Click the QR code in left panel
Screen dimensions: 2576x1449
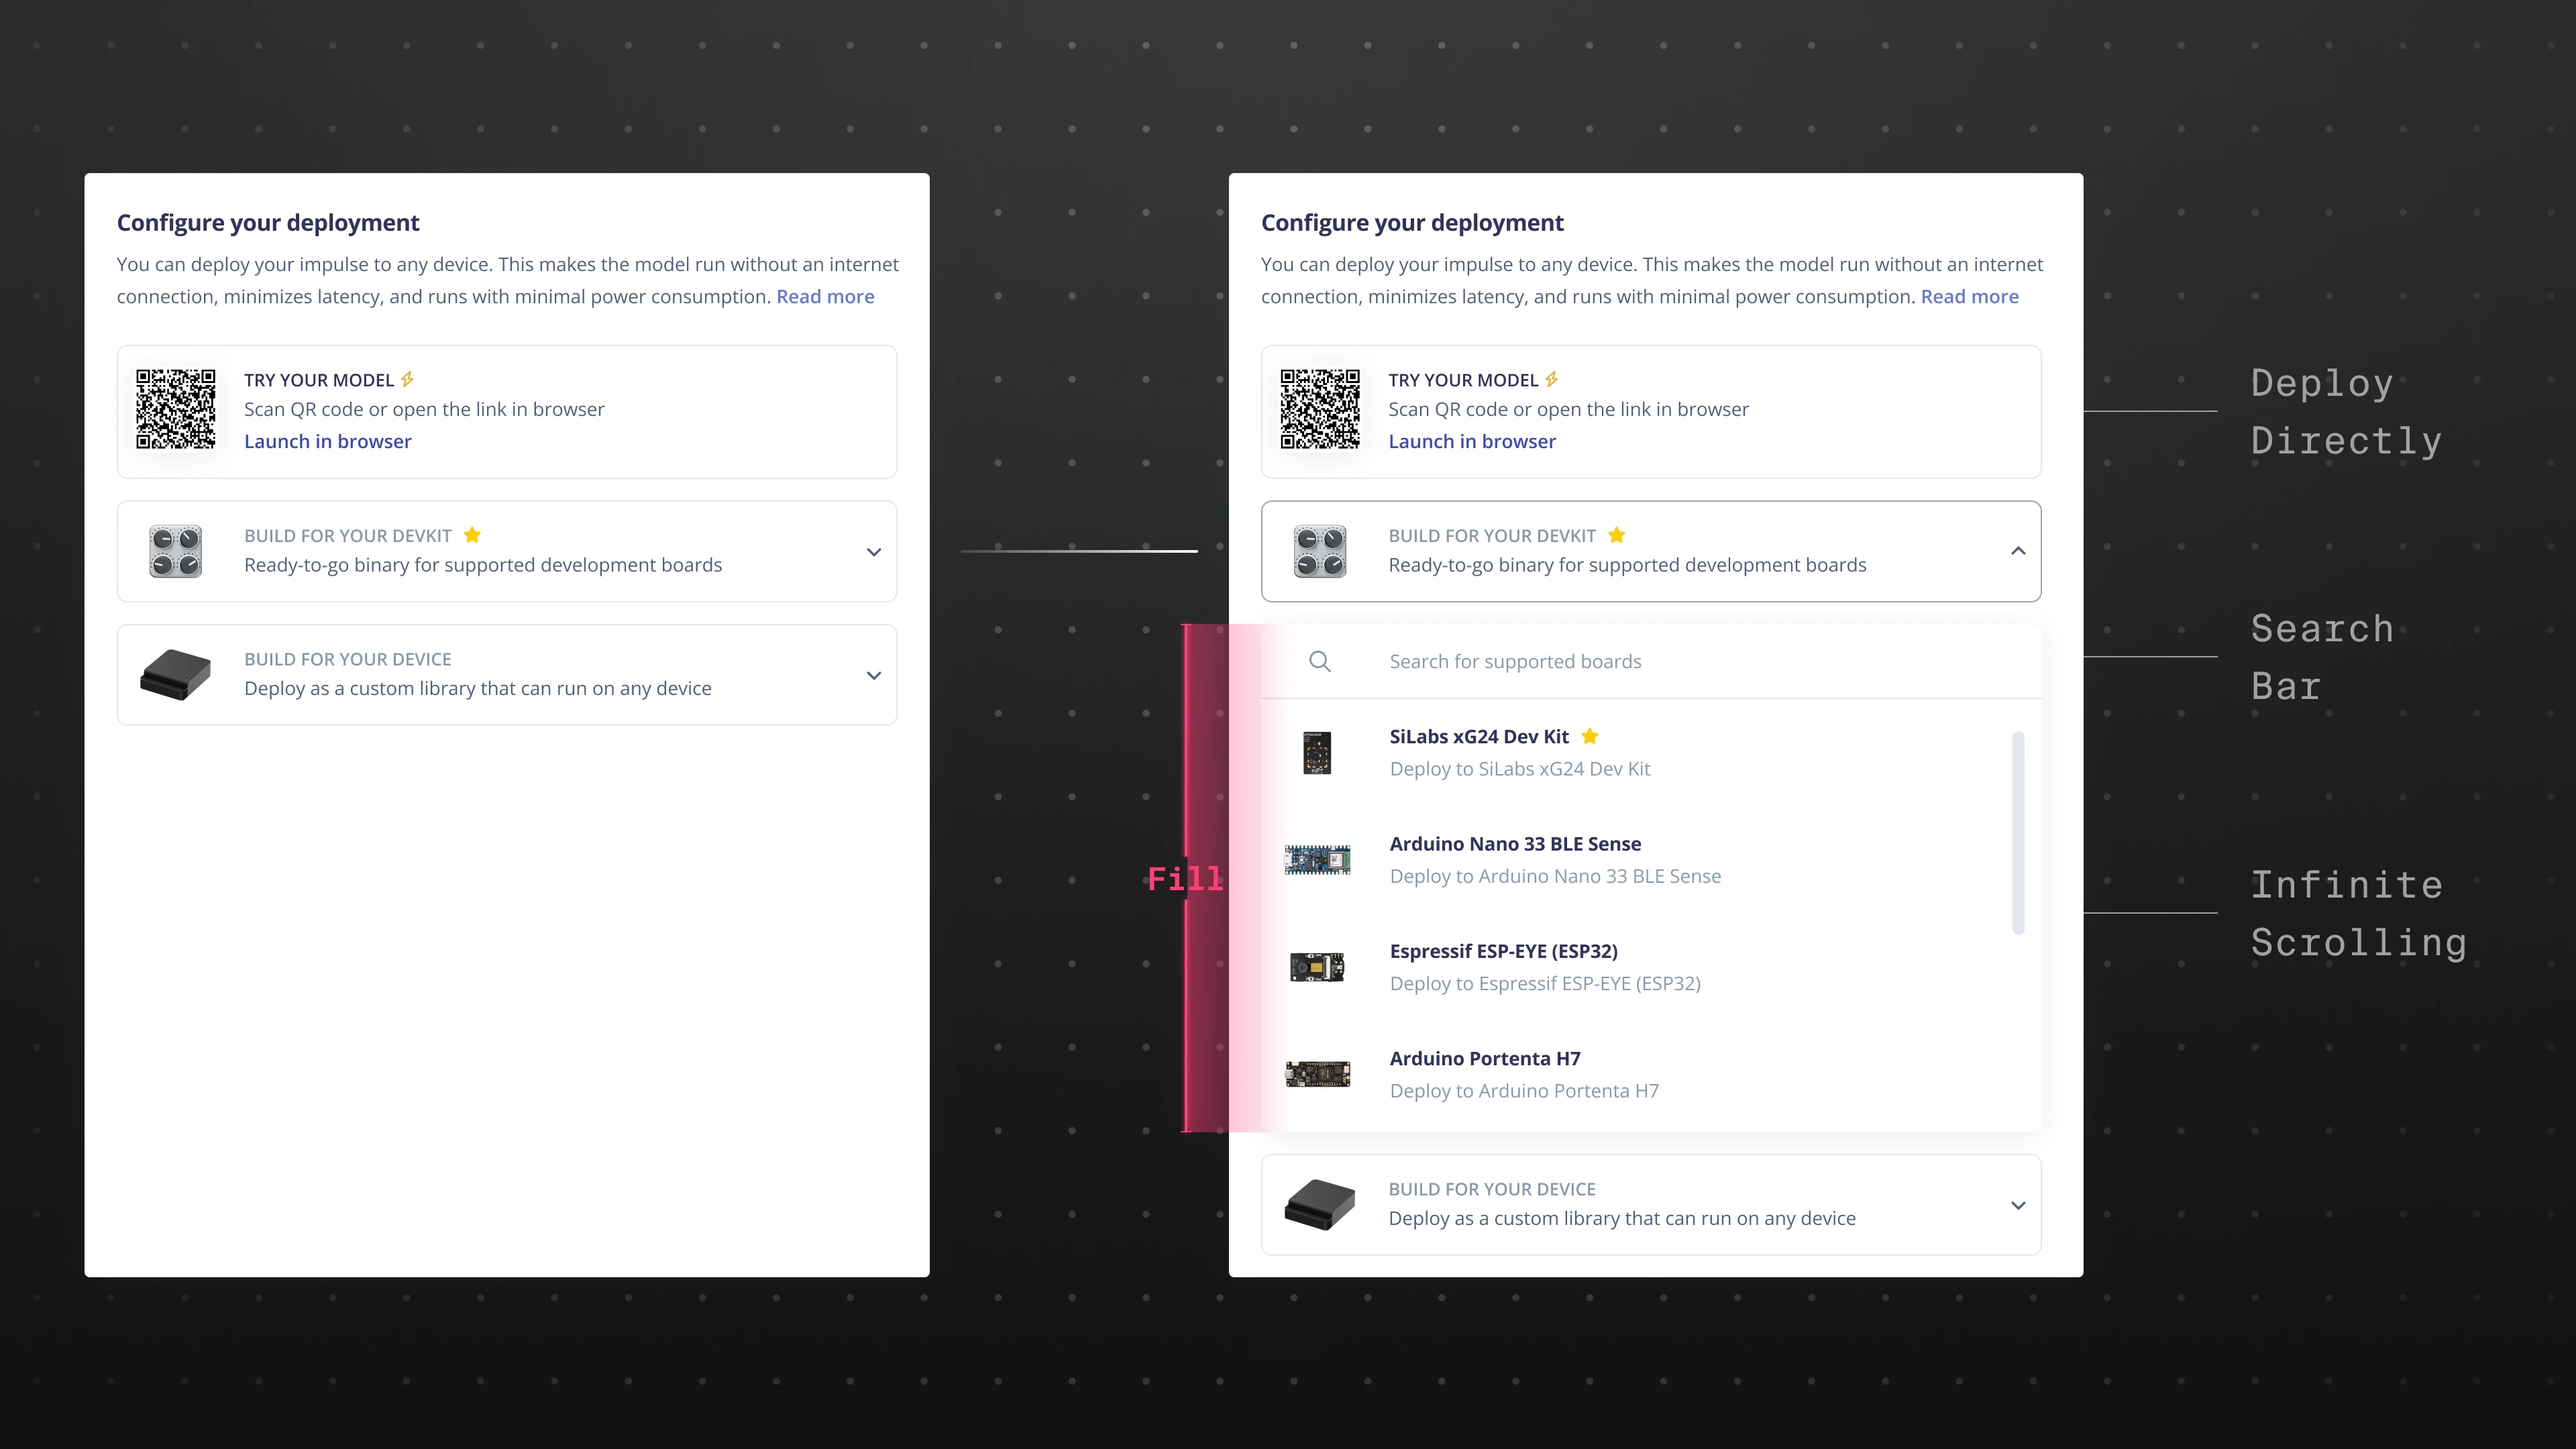point(175,409)
